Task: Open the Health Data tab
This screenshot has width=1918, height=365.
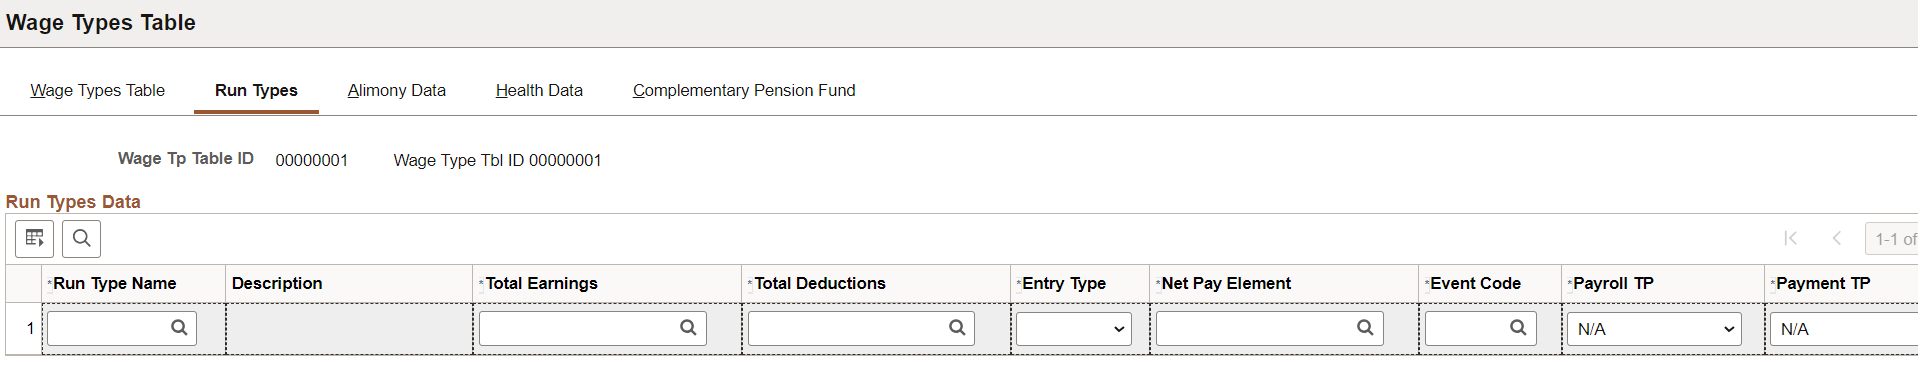Action: tap(539, 90)
